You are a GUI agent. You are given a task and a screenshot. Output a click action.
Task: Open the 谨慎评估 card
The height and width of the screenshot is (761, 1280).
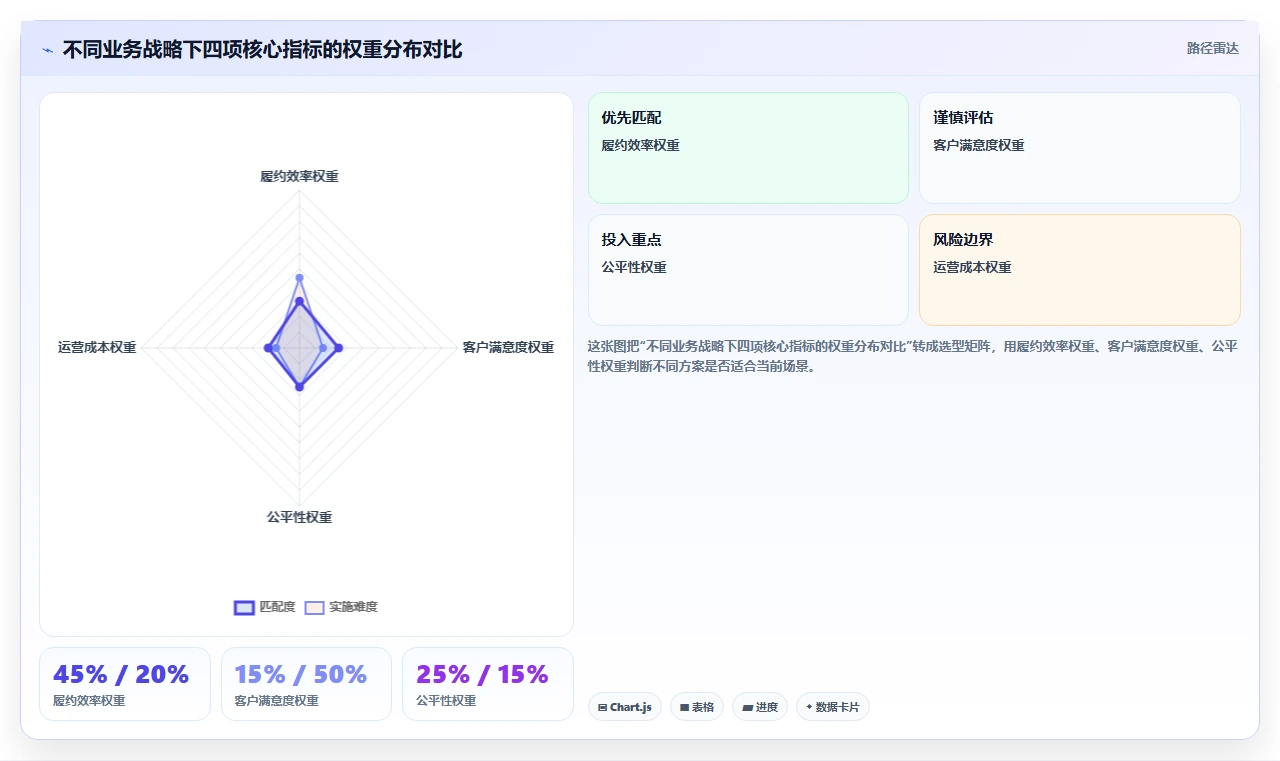[1080, 148]
